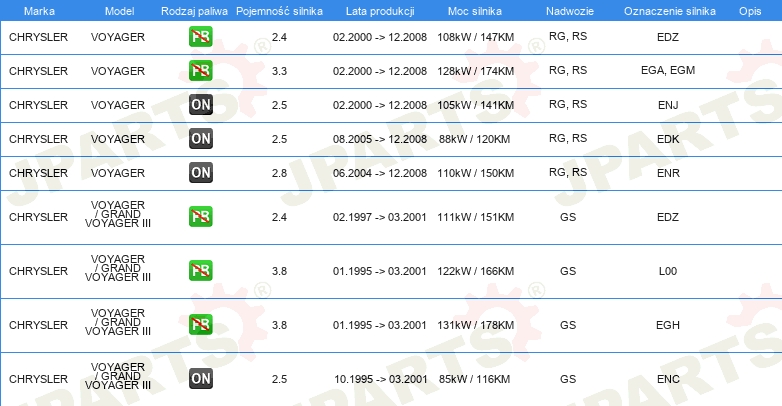Click the production years 06.2004 -> 12.2008
782x406 pixels.
(380, 173)
